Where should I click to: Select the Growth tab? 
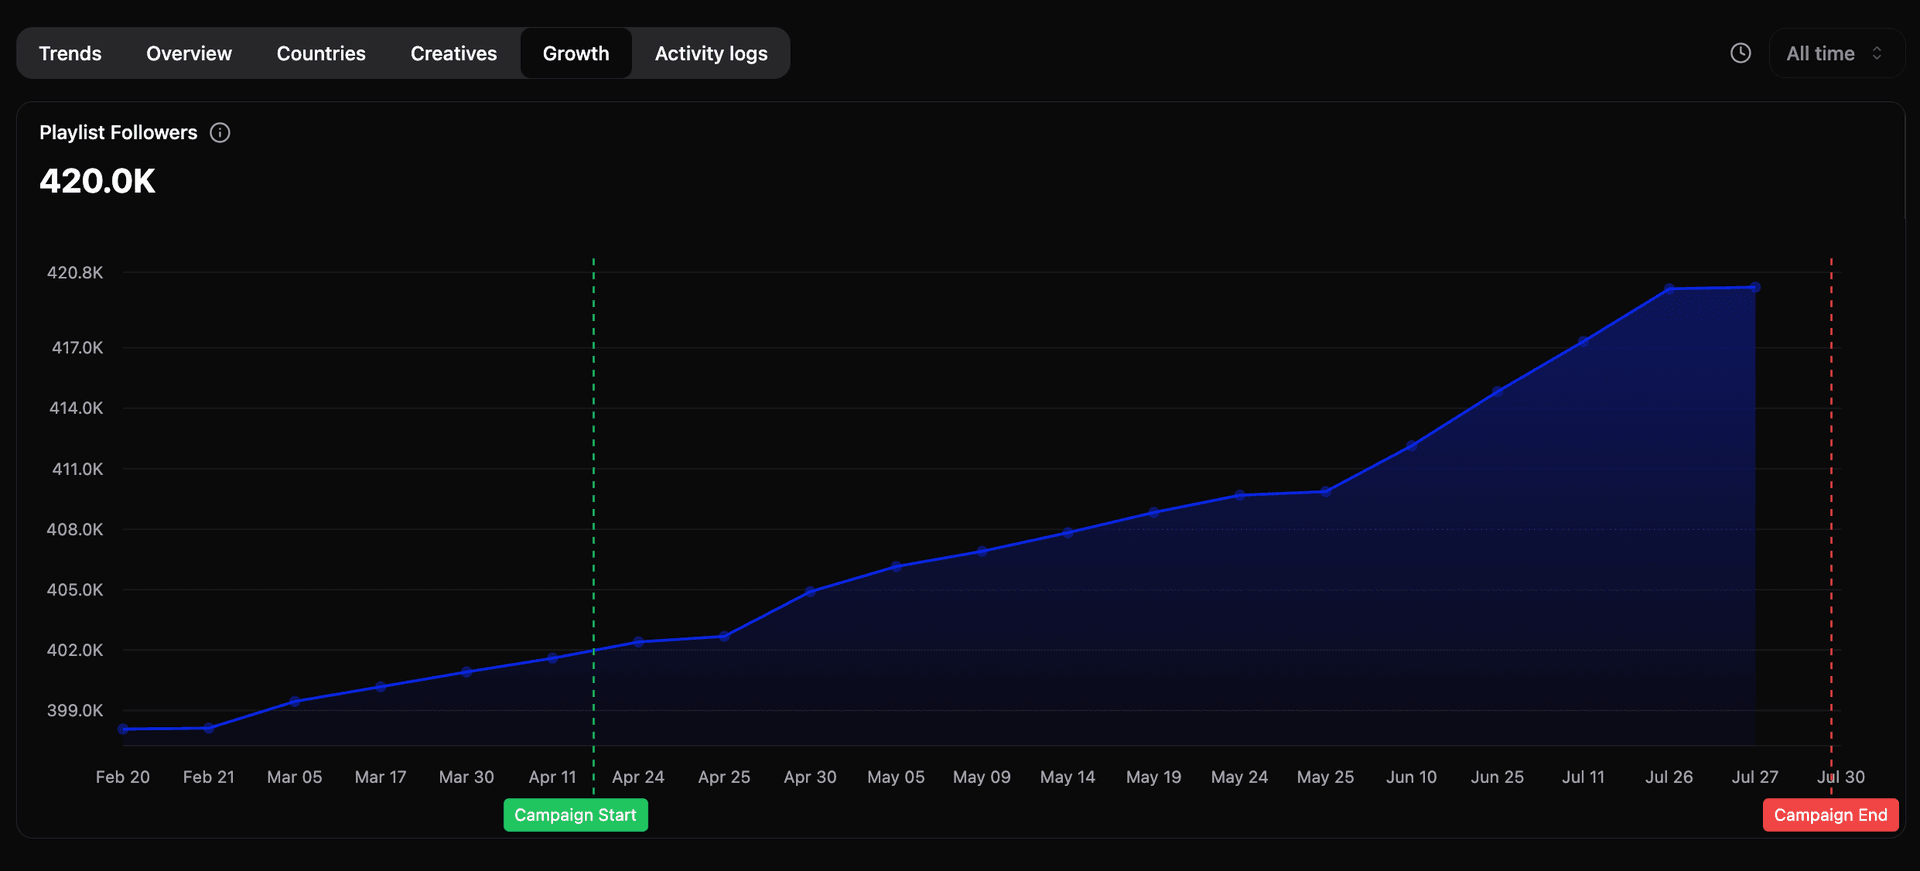click(576, 53)
